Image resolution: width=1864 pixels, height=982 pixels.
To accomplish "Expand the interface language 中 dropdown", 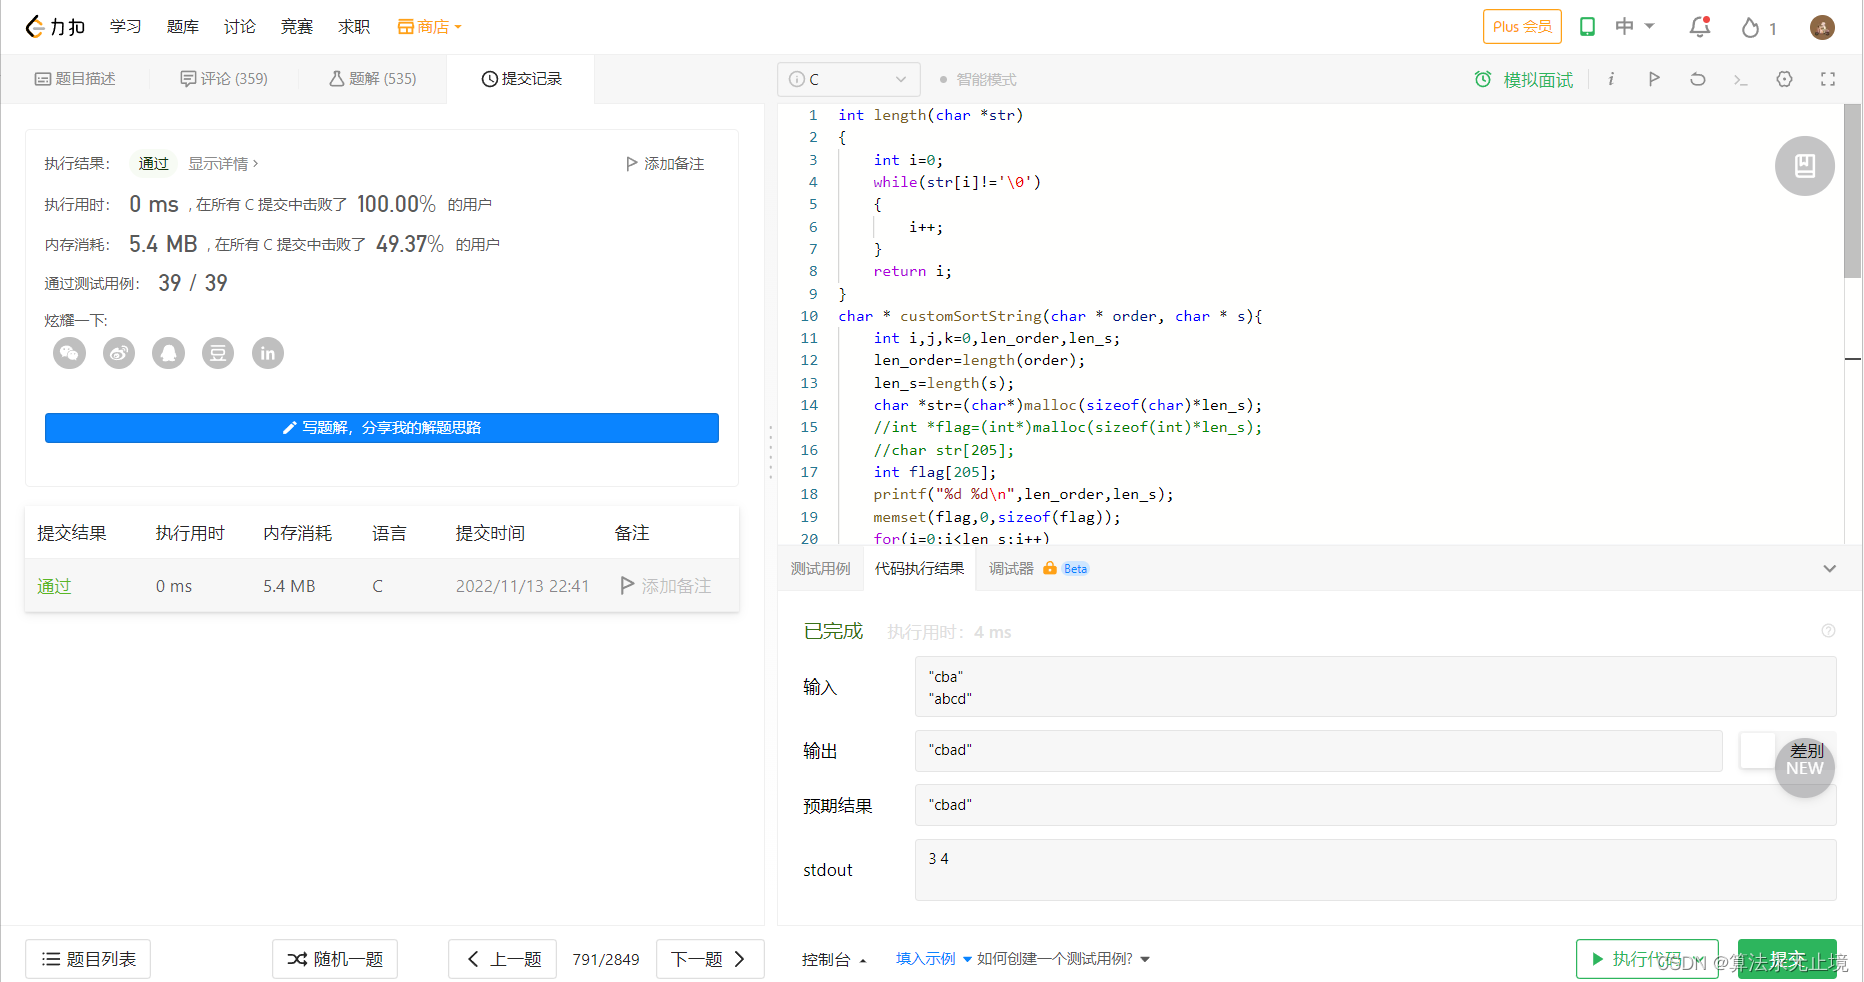I will (x=1634, y=27).
